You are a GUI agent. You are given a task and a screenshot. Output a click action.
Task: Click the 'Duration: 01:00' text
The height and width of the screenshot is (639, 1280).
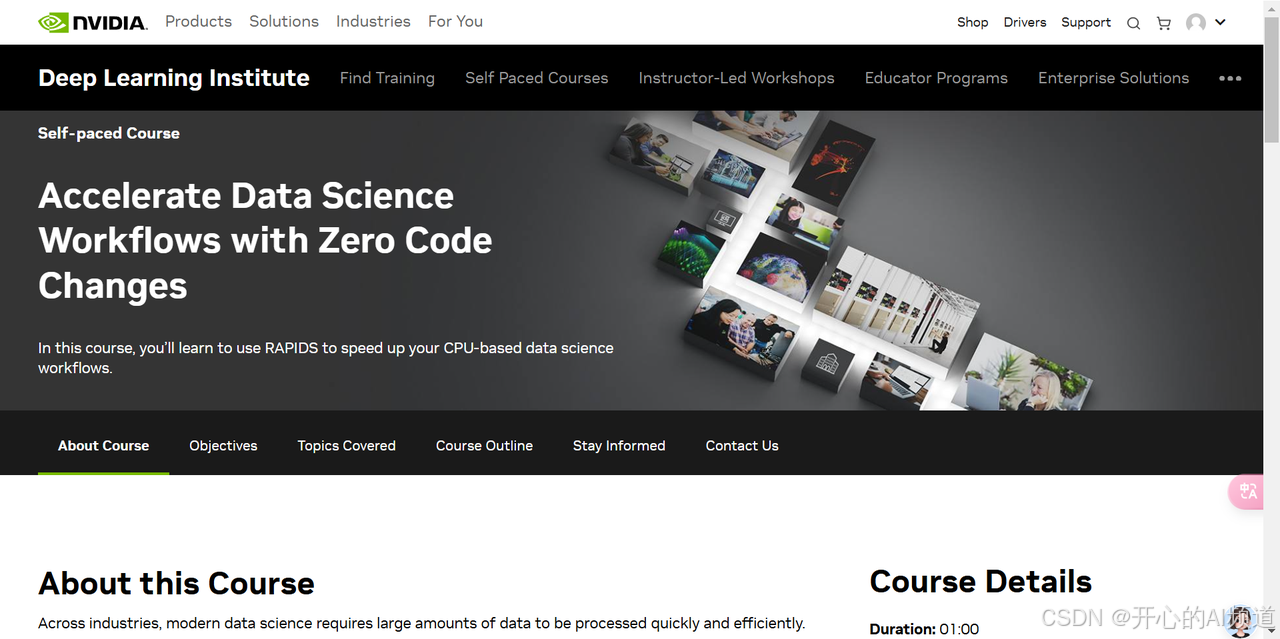924,629
